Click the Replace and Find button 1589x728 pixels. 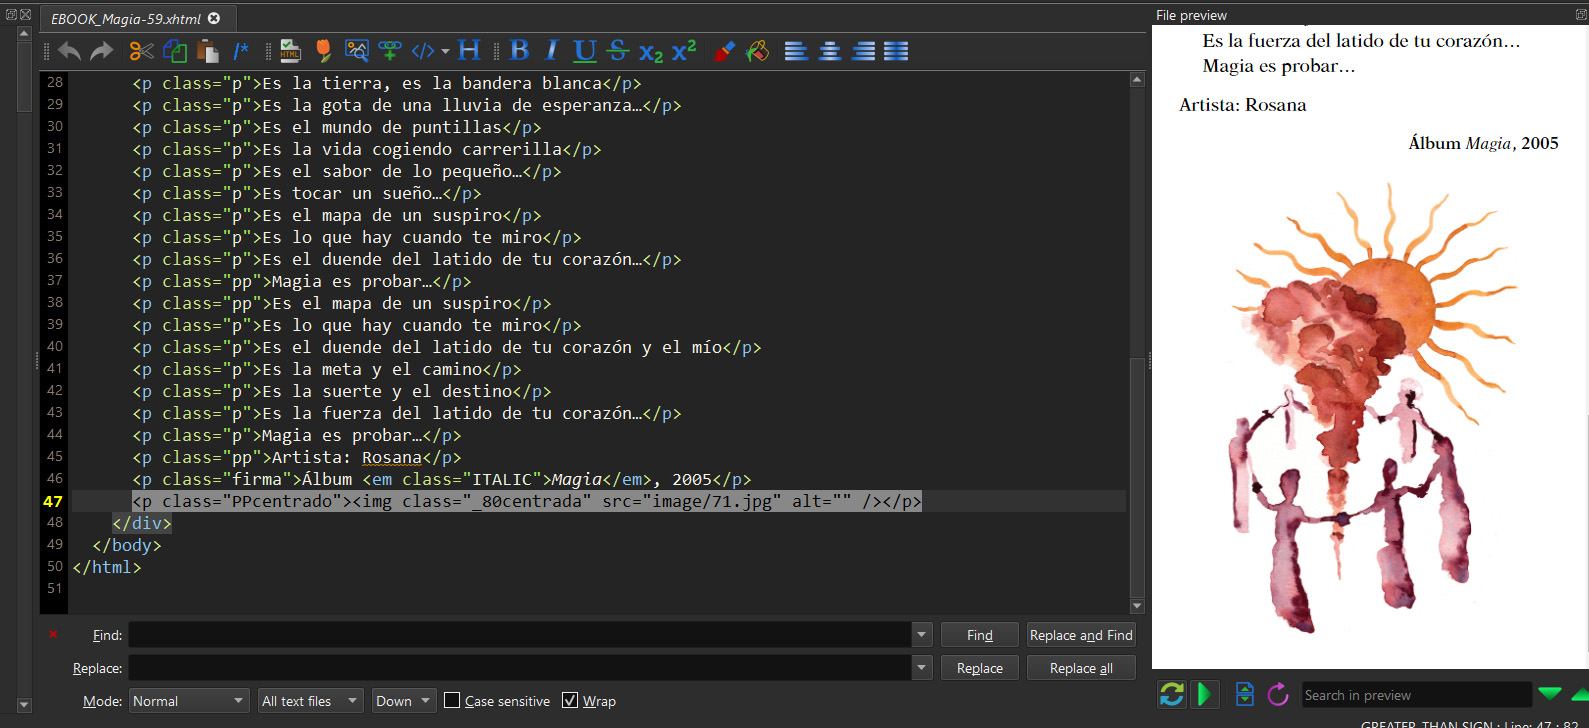(1081, 635)
